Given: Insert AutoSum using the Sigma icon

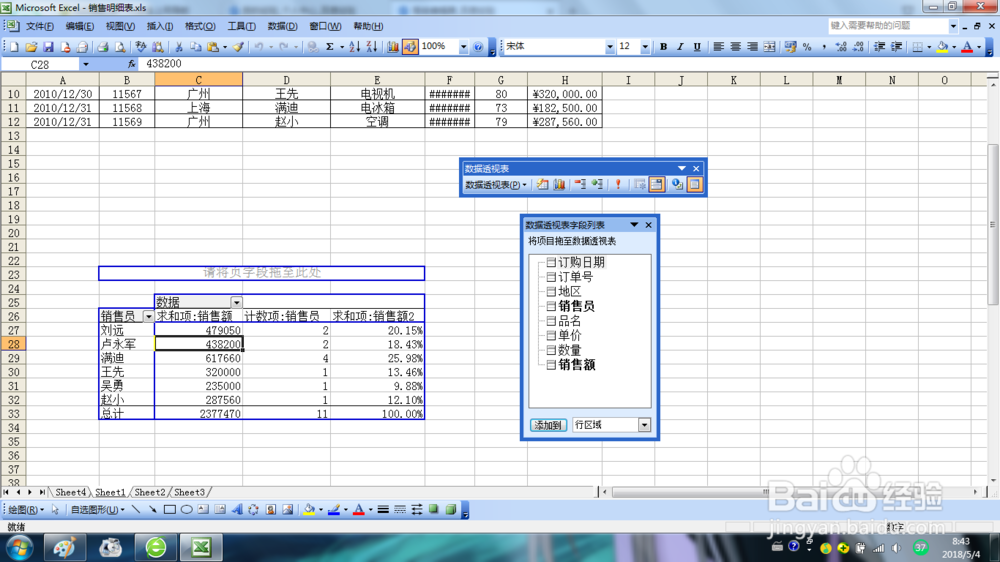Looking at the screenshot, I should pyautogui.click(x=330, y=47).
